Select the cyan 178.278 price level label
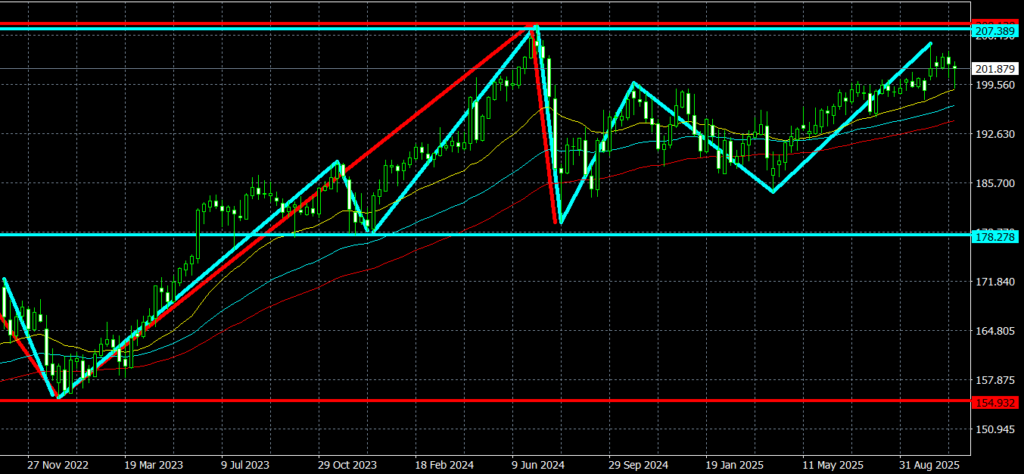Screen dimensions: 1024x474 994,236
